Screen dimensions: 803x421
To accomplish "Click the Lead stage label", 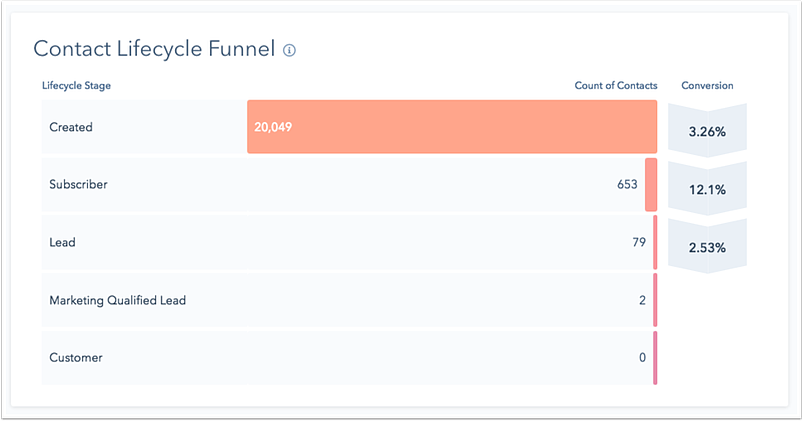I will pyautogui.click(x=62, y=242).
